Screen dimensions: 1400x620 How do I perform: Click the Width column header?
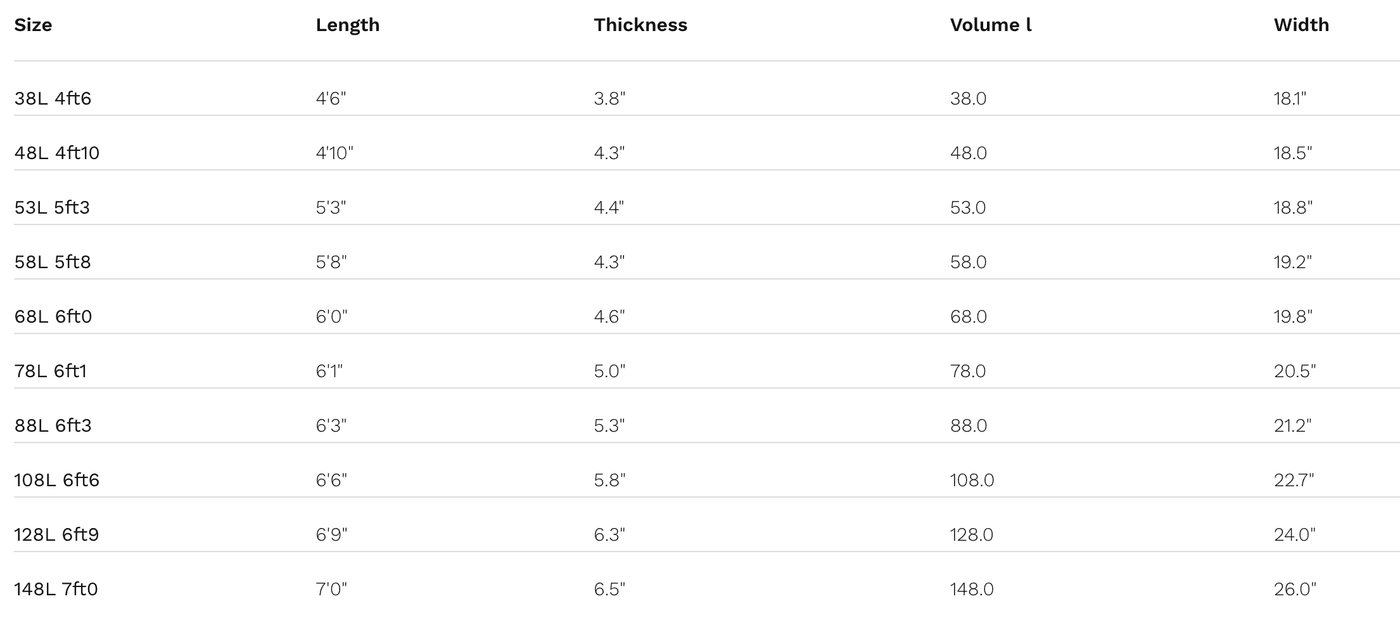[x=1301, y=25]
